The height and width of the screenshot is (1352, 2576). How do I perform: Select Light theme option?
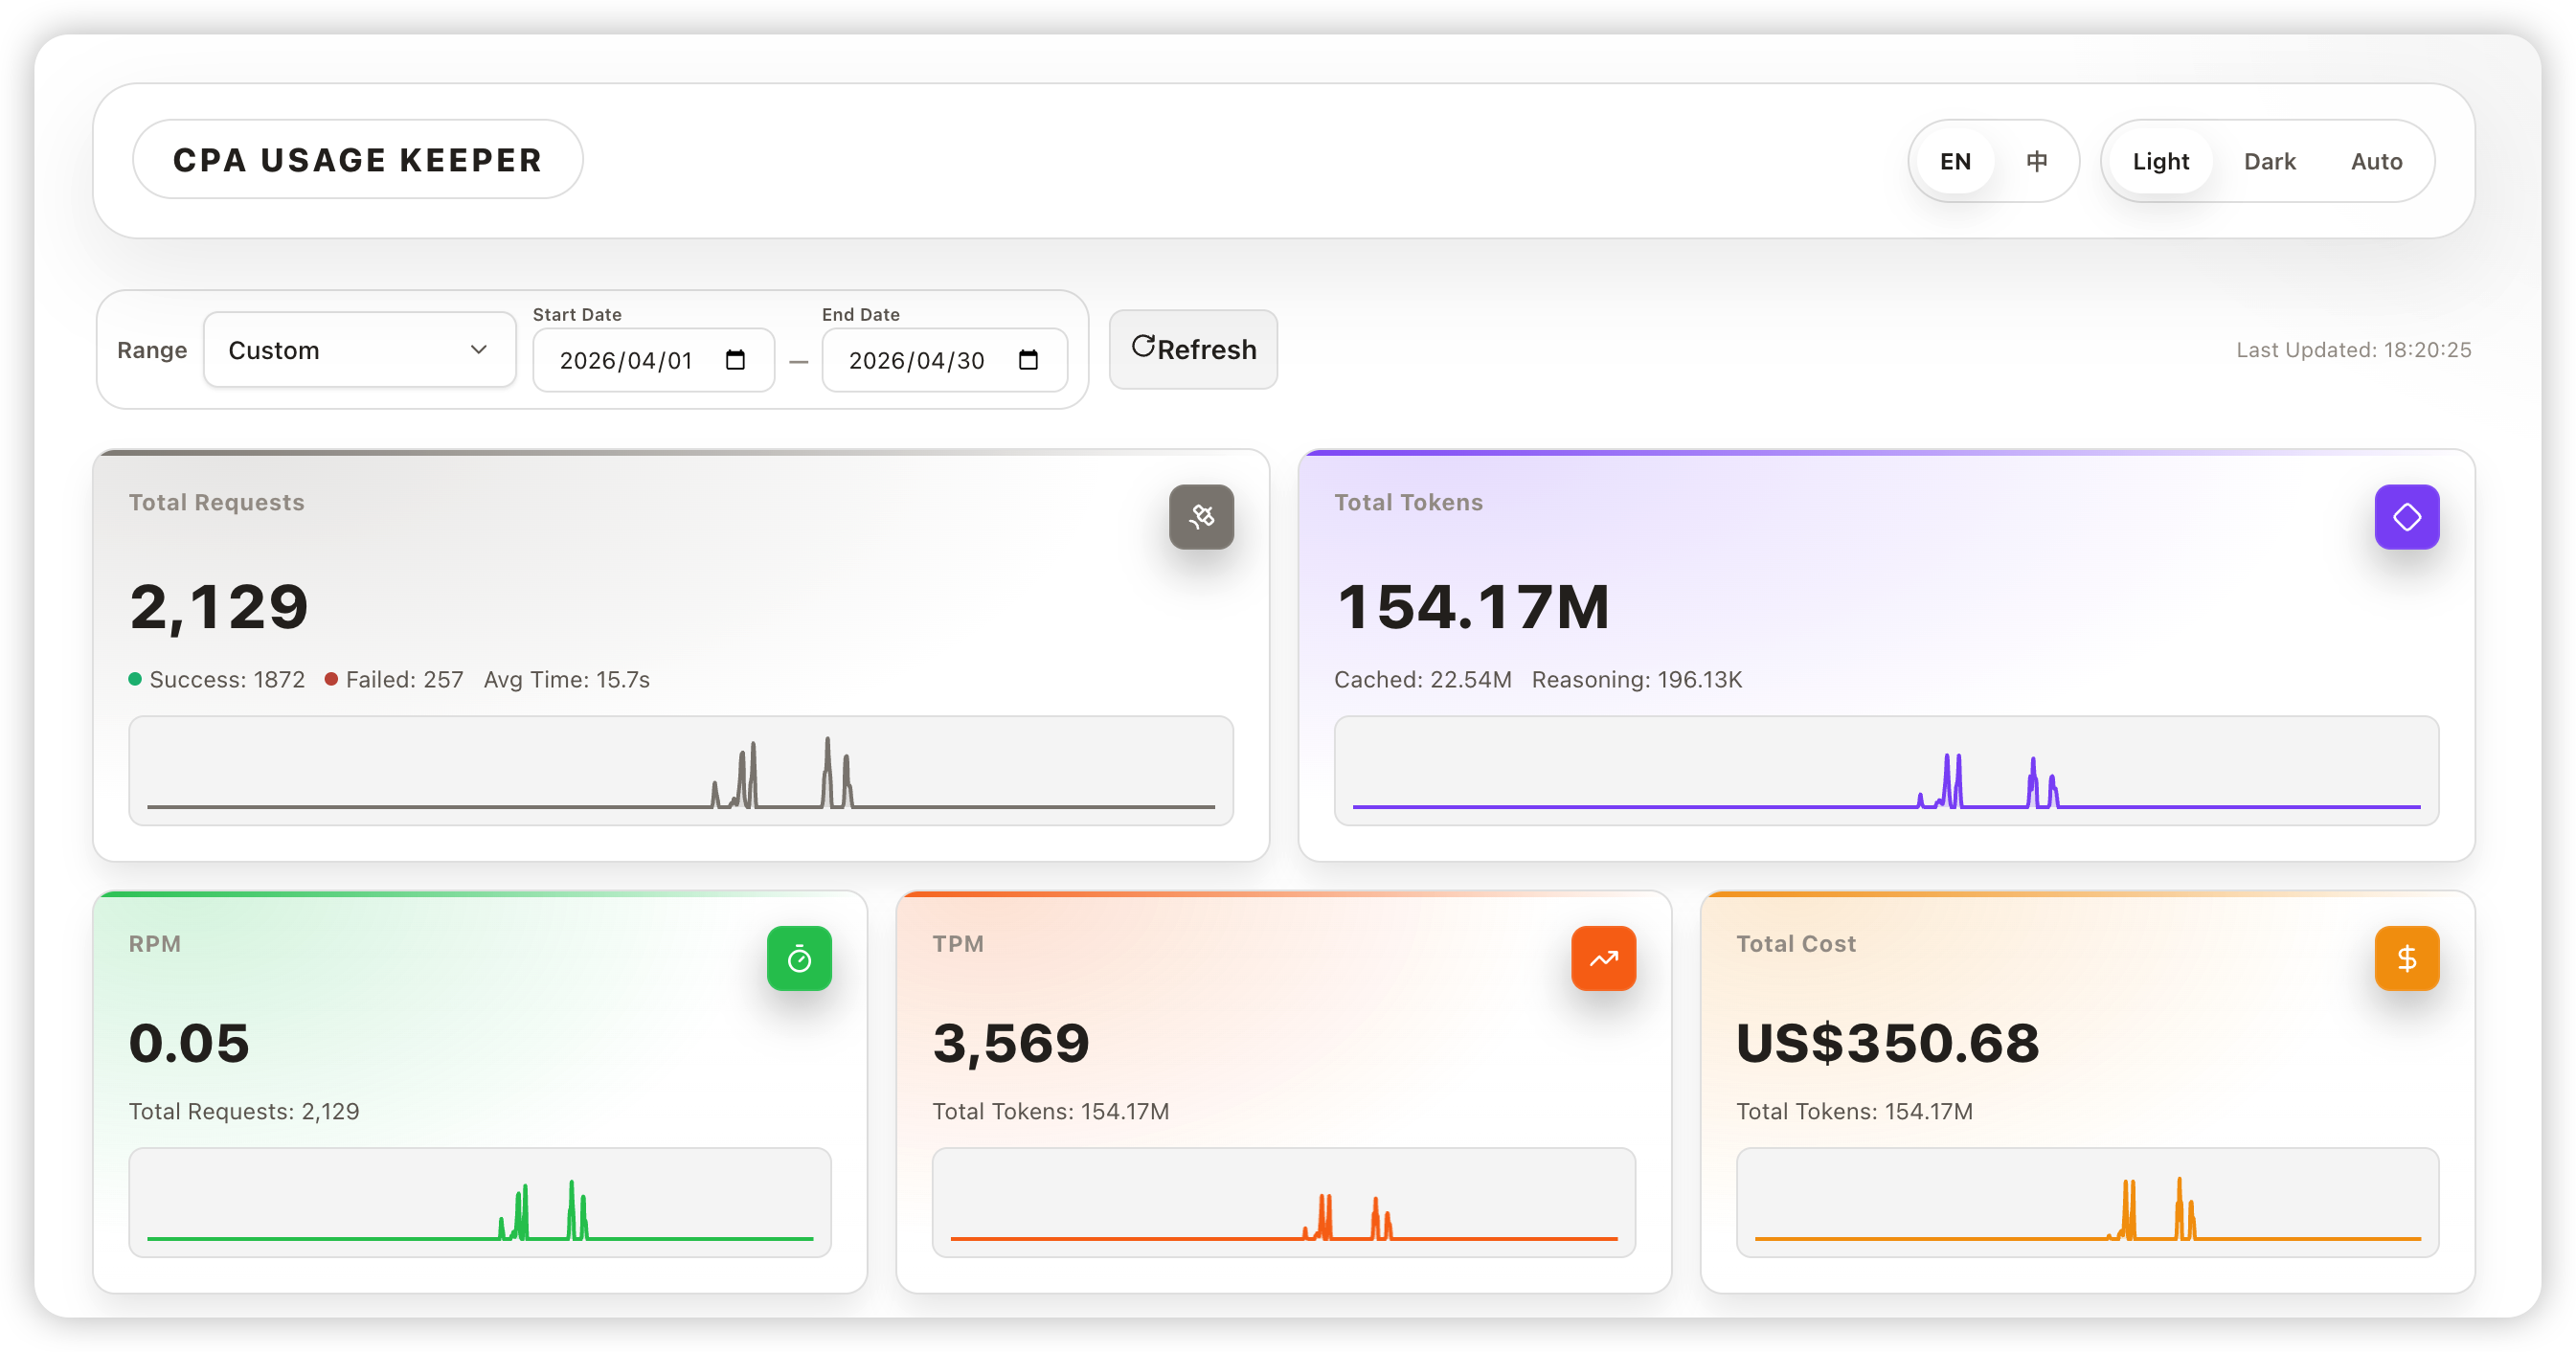point(2160,161)
